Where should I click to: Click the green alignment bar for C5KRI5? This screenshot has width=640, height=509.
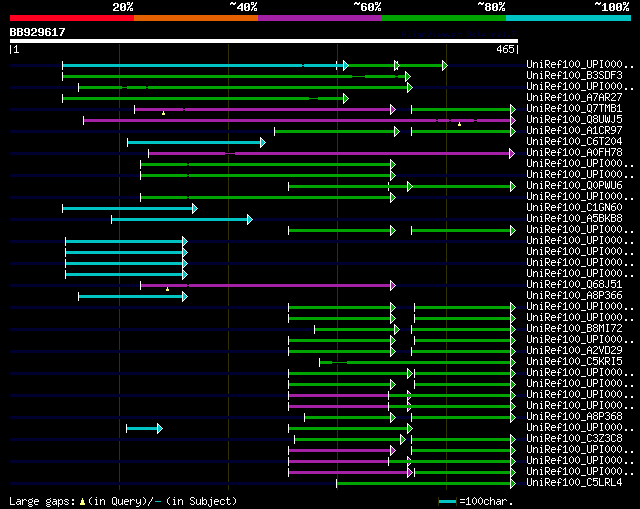pos(418,362)
